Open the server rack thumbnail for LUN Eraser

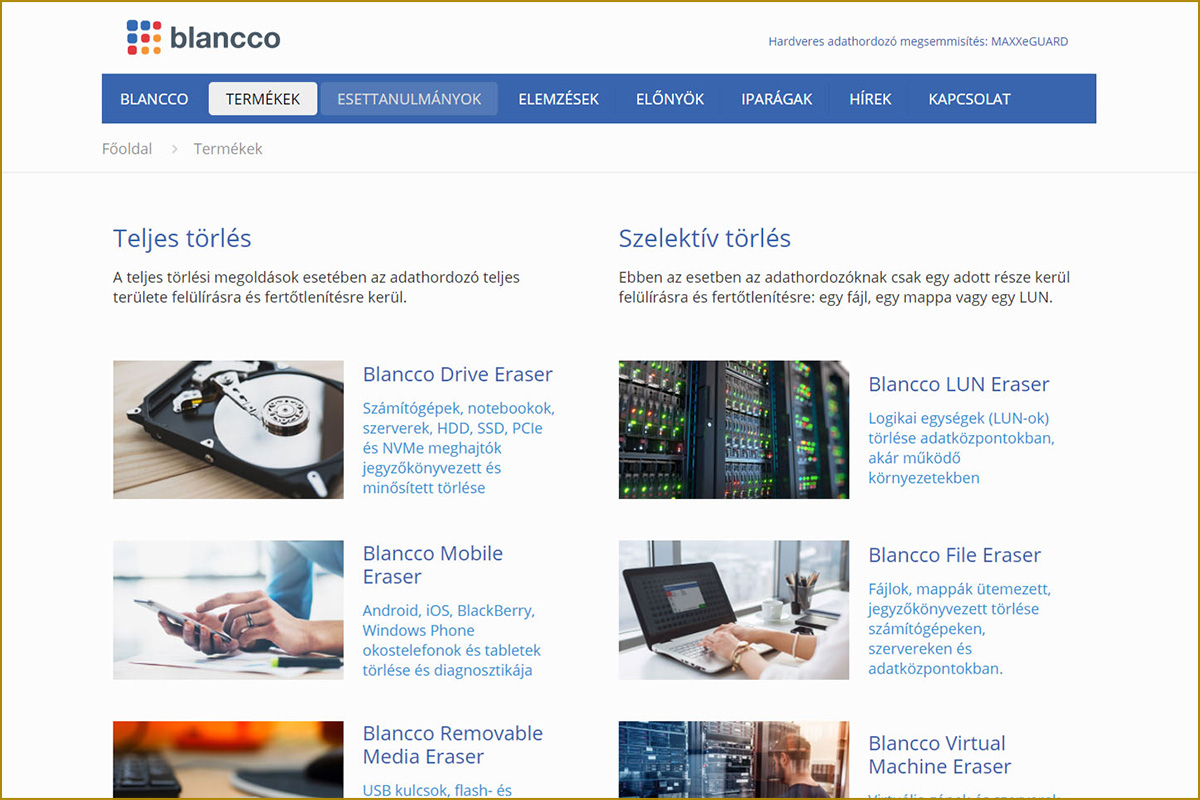pyautogui.click(x=734, y=429)
